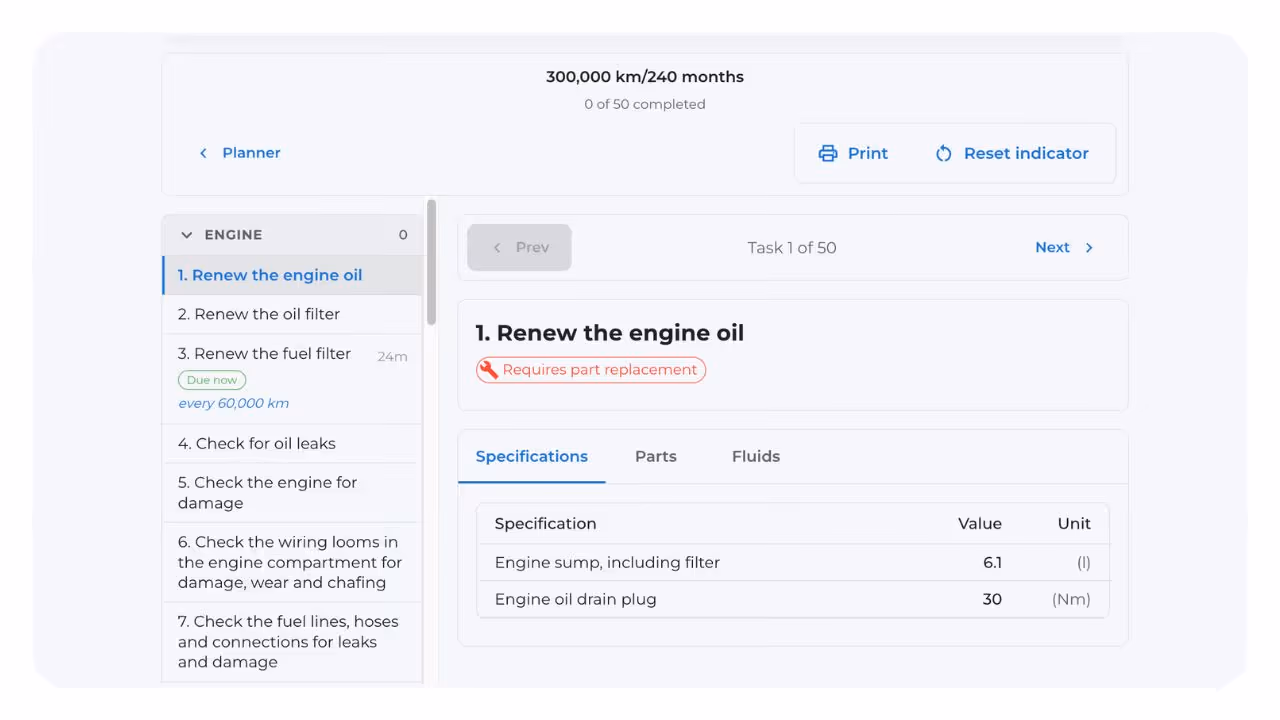The height and width of the screenshot is (720, 1280).
Task: Select task 2 Renew the oil filter
Action: (x=293, y=314)
